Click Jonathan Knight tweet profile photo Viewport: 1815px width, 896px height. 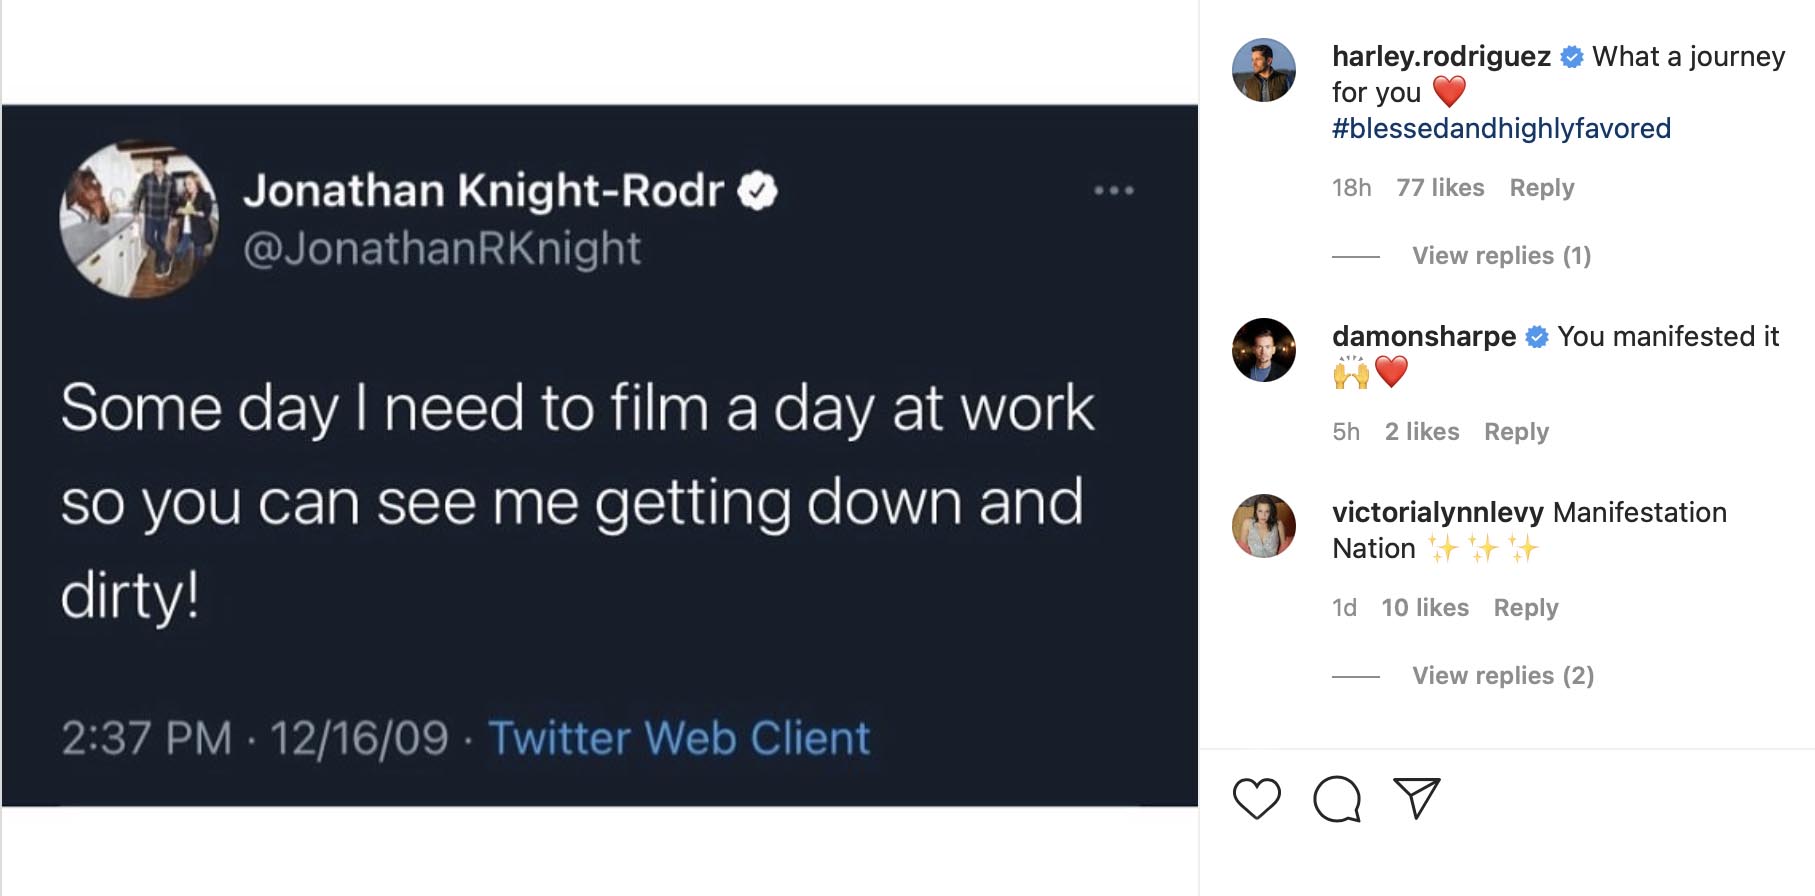click(x=139, y=219)
